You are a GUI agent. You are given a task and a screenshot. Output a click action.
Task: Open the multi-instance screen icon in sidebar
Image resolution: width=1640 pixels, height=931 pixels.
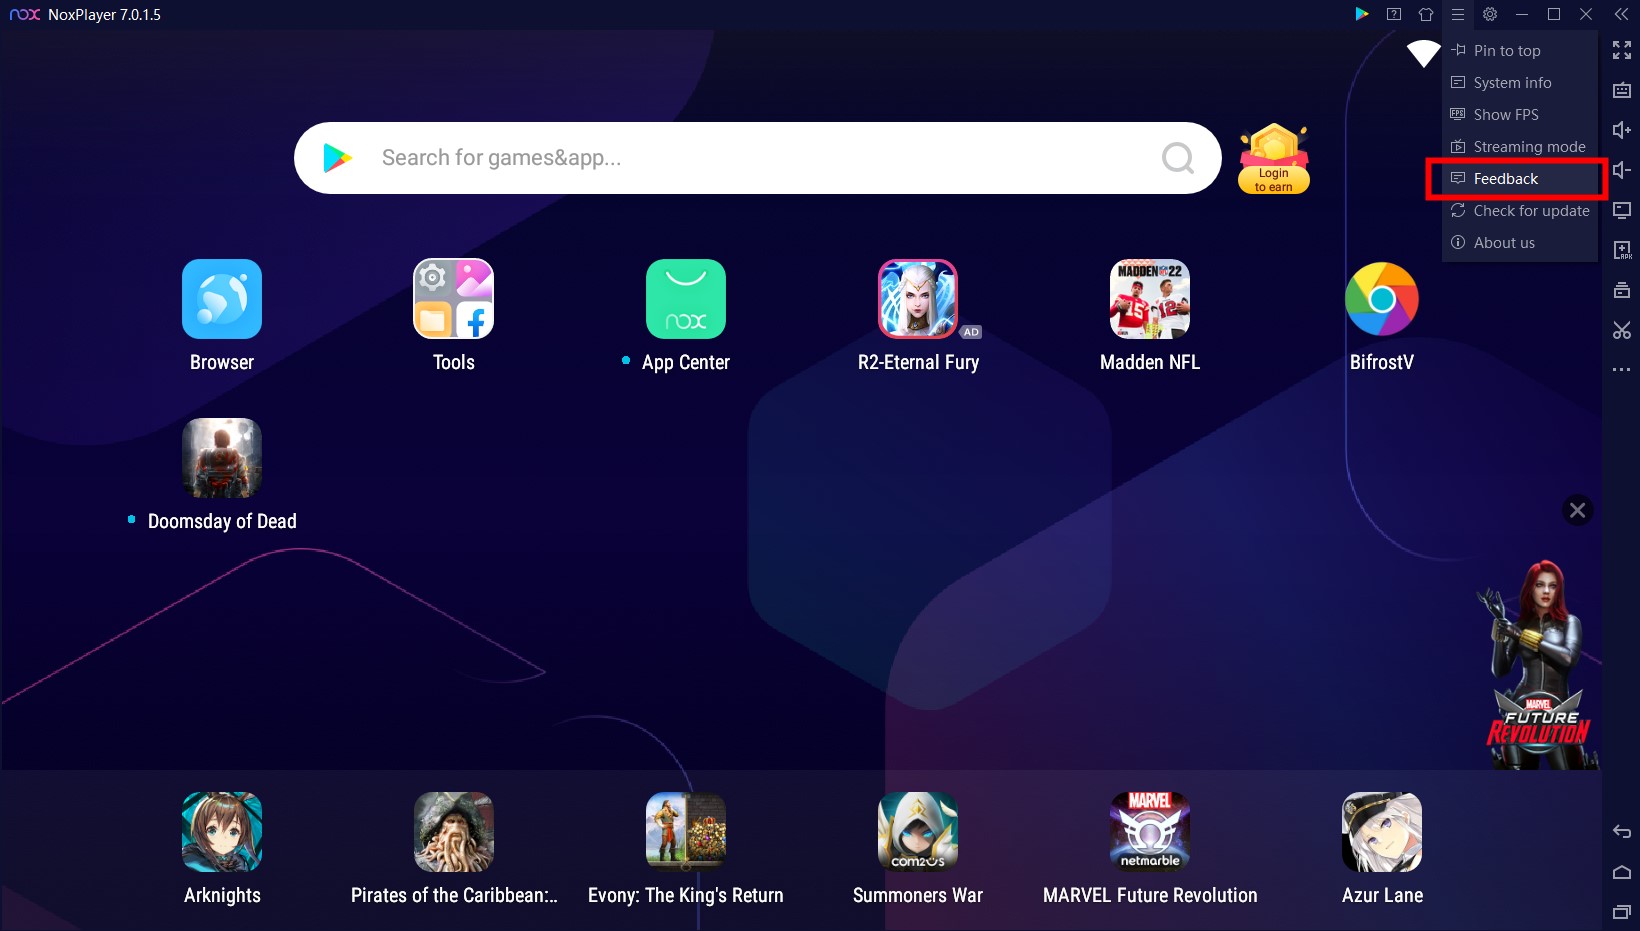pos(1622,210)
